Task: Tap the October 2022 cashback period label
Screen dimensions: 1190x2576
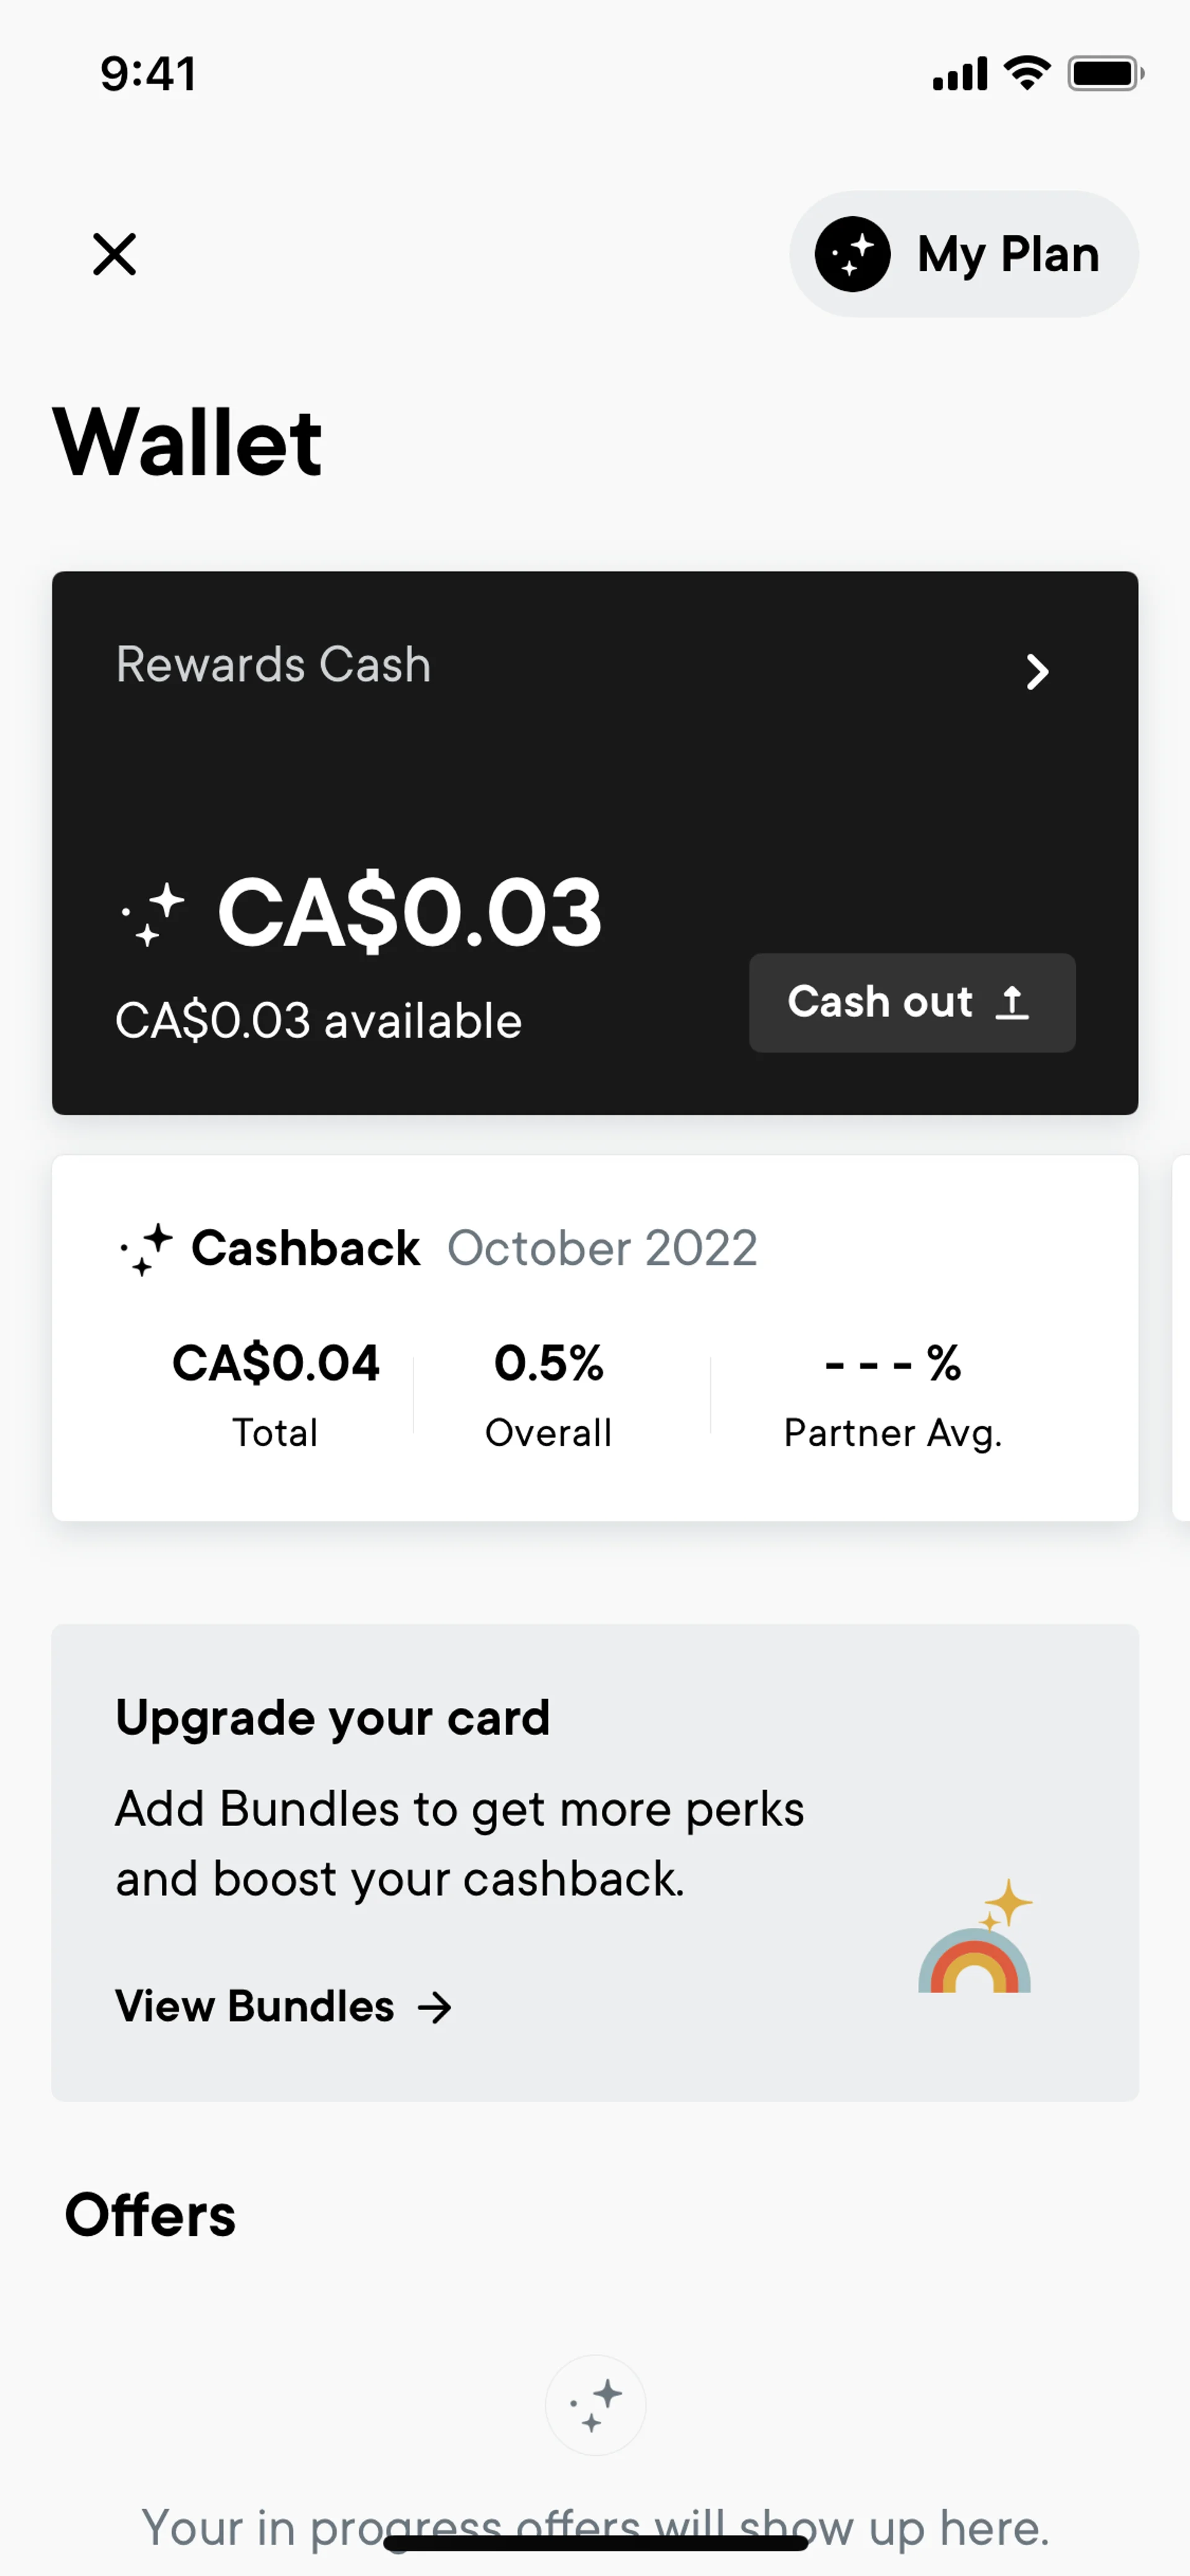Action: tap(602, 1248)
